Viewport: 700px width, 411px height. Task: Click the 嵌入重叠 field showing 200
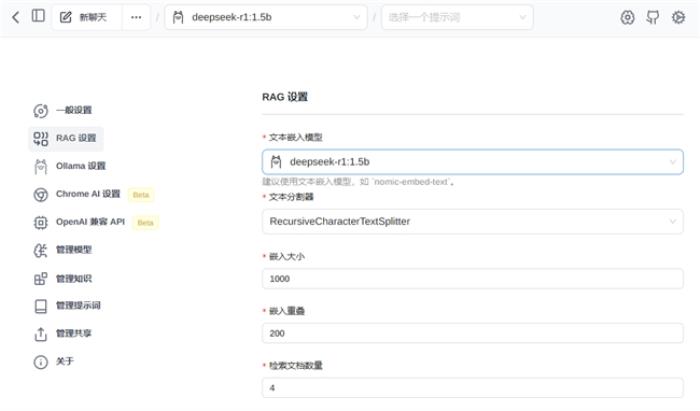click(472, 333)
